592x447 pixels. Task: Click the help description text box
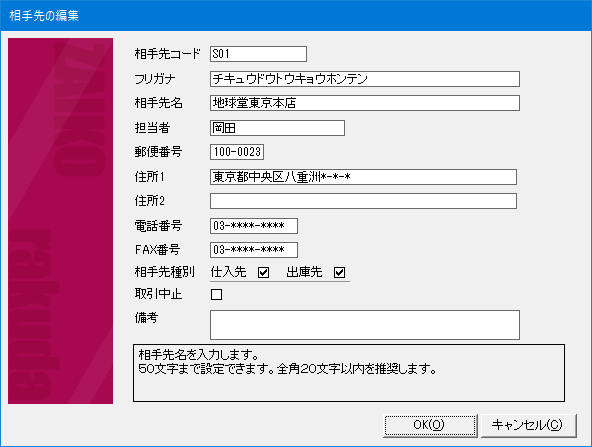pyautogui.click(x=349, y=373)
